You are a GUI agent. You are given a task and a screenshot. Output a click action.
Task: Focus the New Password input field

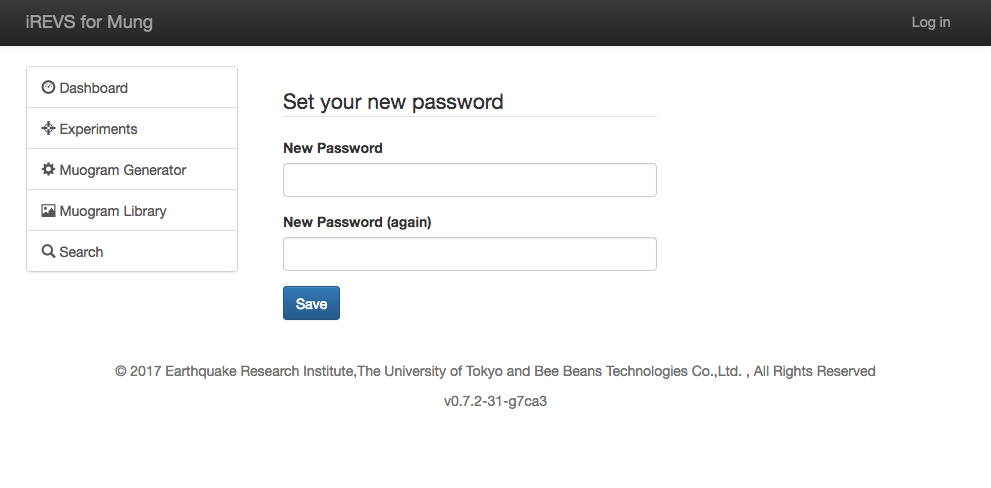[470, 180]
